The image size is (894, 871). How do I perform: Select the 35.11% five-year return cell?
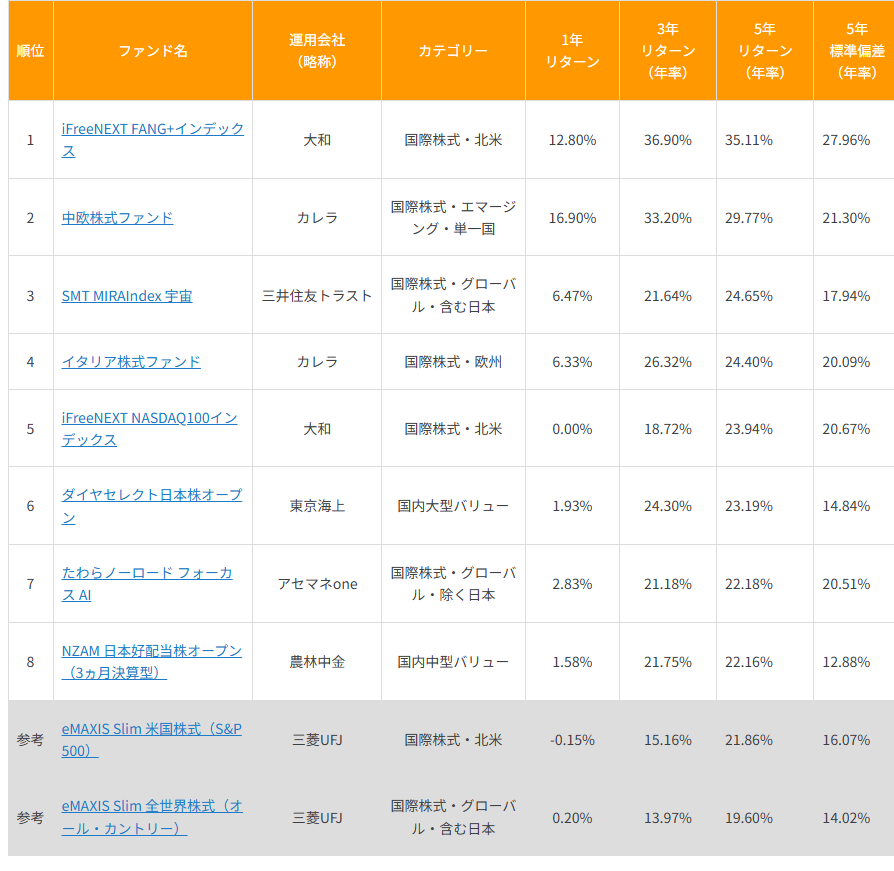point(765,140)
